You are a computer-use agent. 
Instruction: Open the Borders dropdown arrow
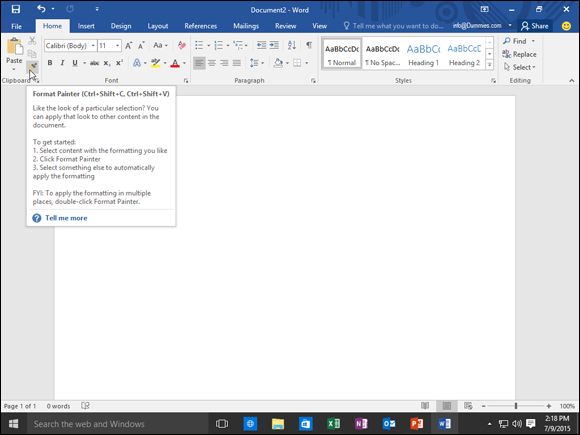[x=307, y=63]
